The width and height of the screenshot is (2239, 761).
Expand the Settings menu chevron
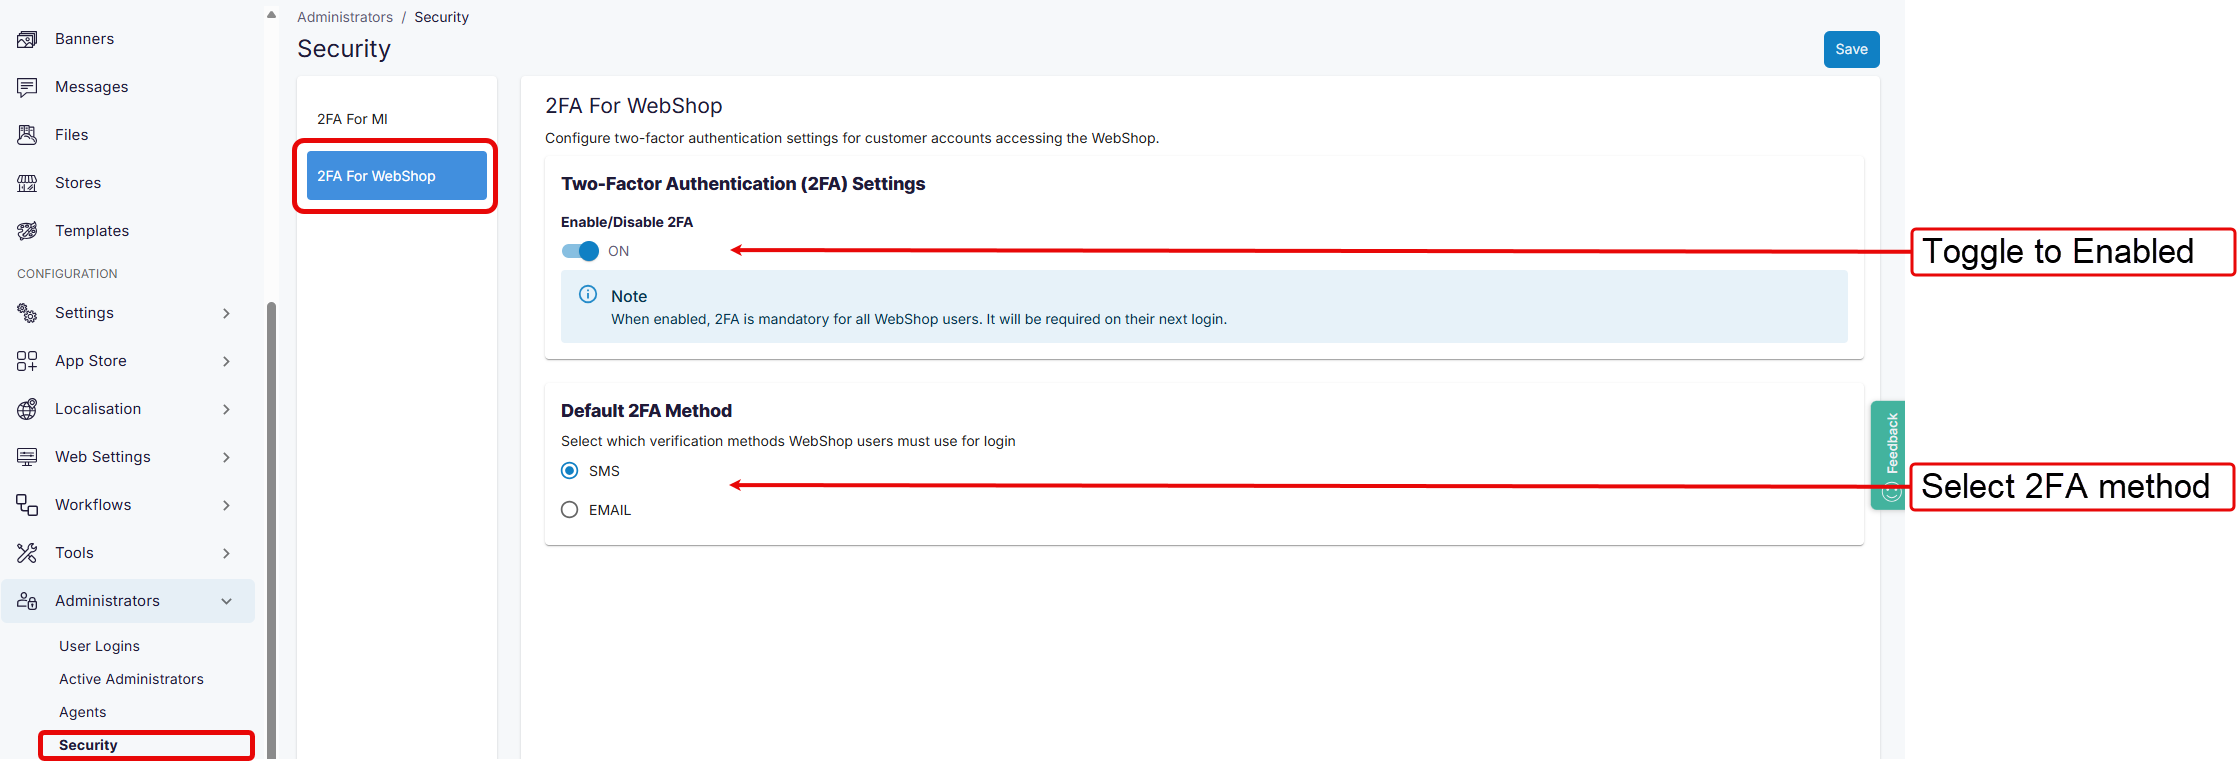[227, 313]
